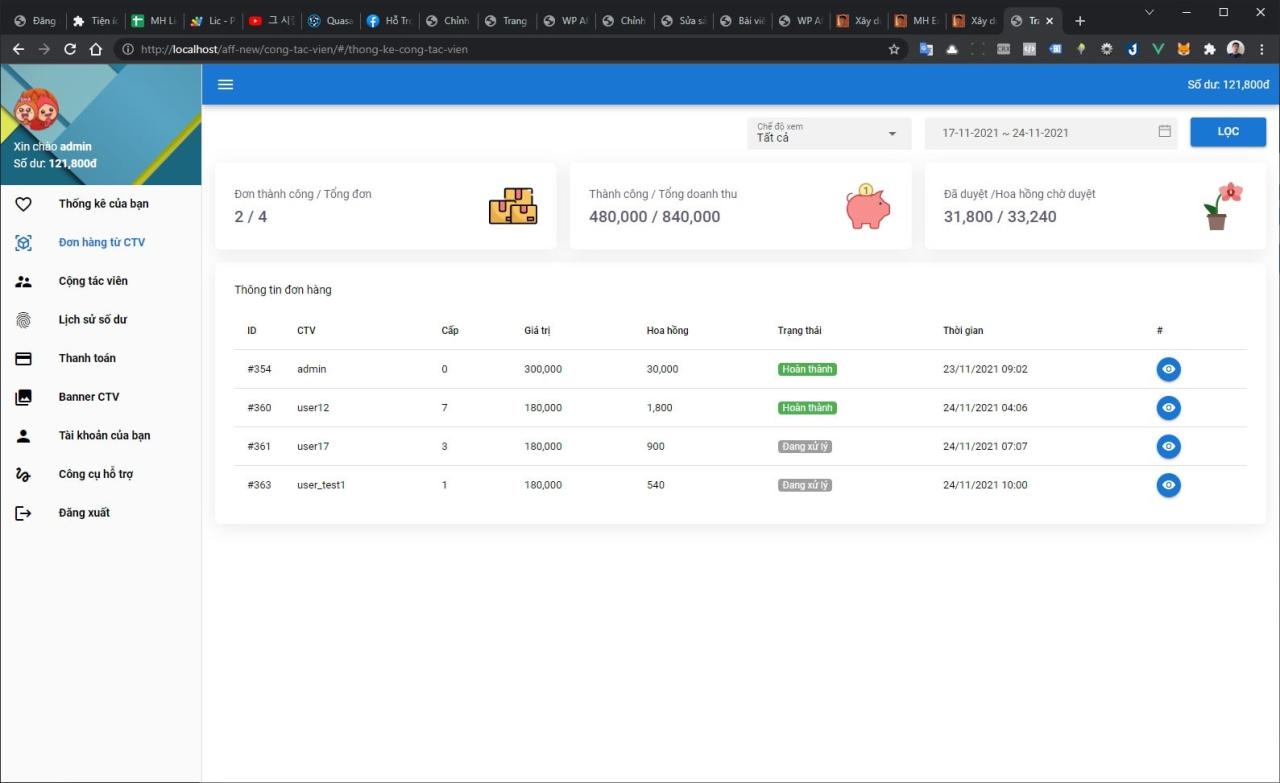Screen dimensions: 1280x783
Task: Open the Chế độ xem dropdown
Action: pyautogui.click(x=828, y=133)
